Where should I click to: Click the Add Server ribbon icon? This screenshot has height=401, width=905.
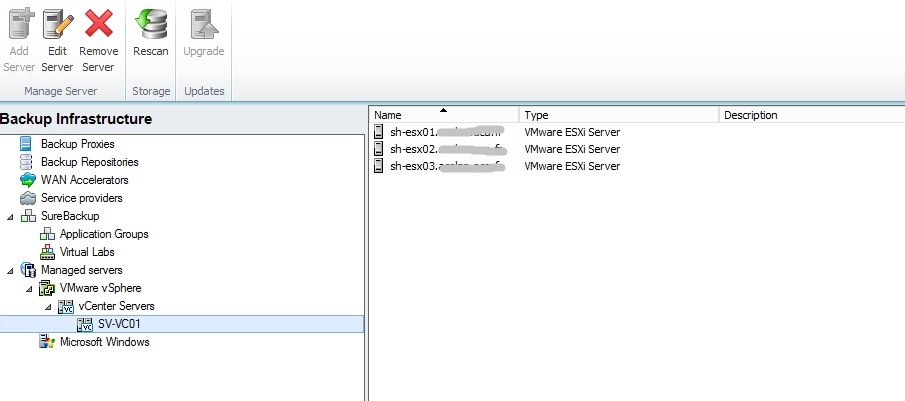coord(21,24)
